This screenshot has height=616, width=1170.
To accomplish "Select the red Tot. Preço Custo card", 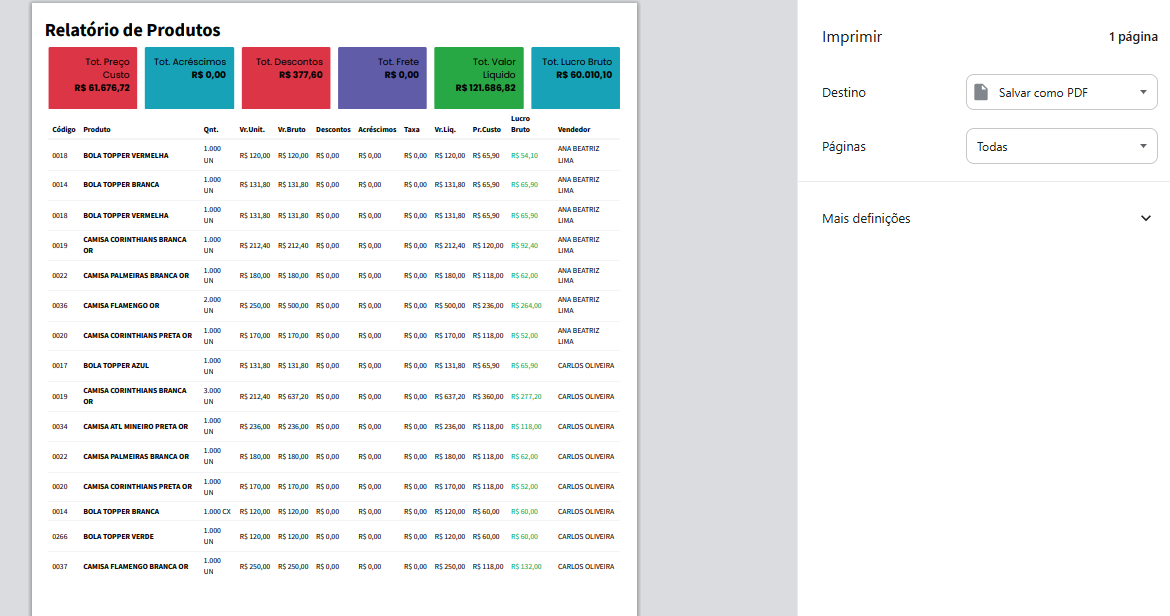I will tap(93, 78).
